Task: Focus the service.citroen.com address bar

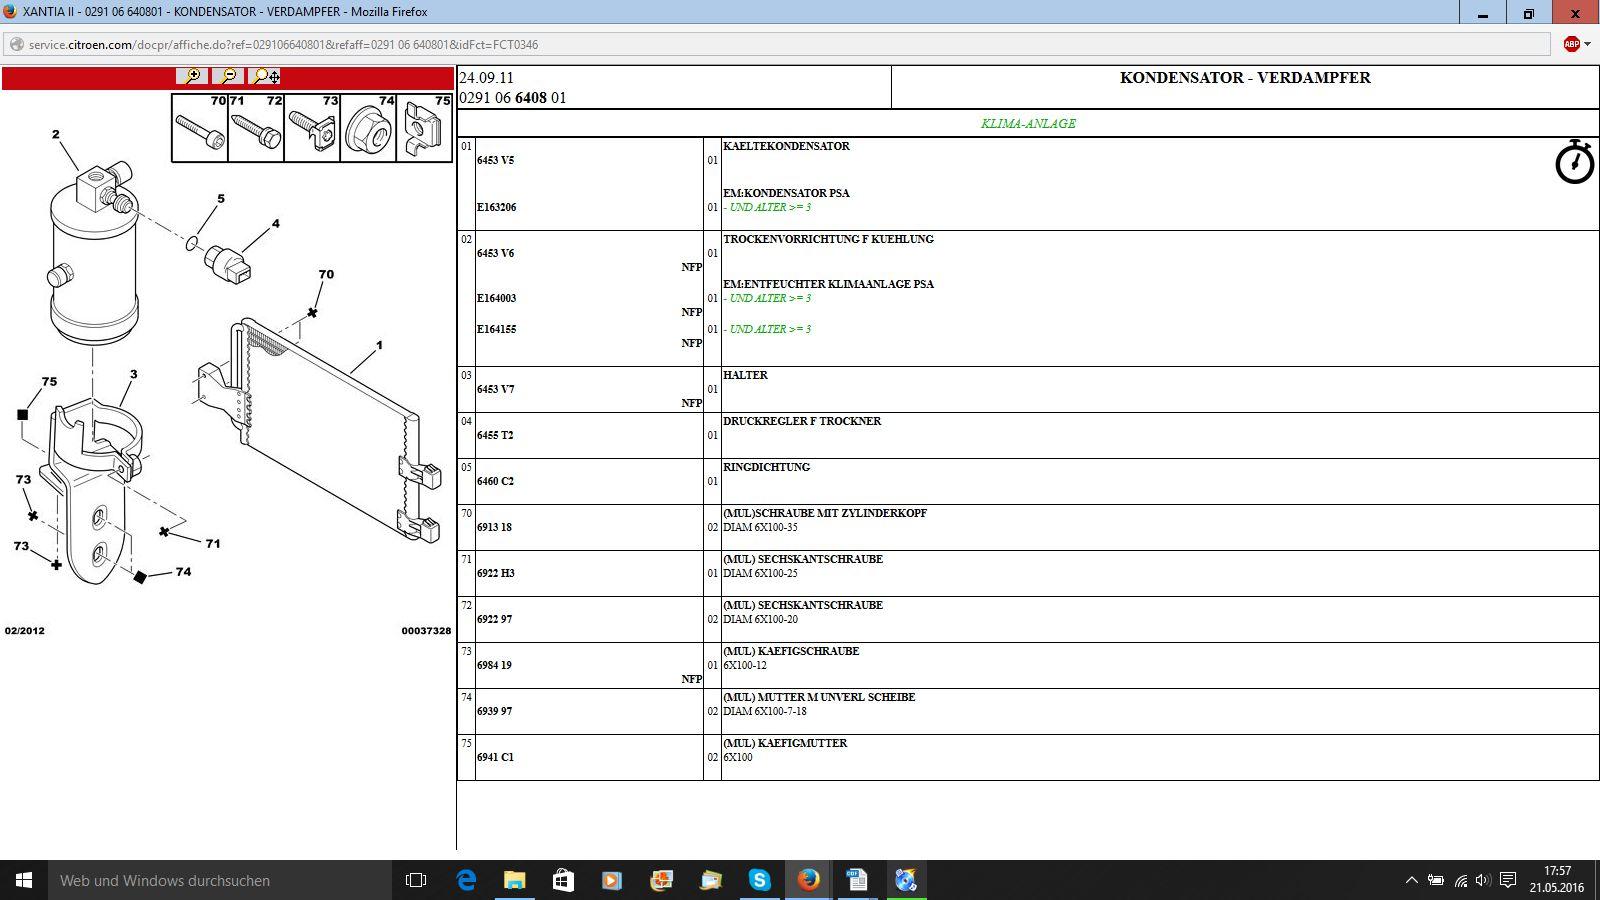Action: [778, 44]
